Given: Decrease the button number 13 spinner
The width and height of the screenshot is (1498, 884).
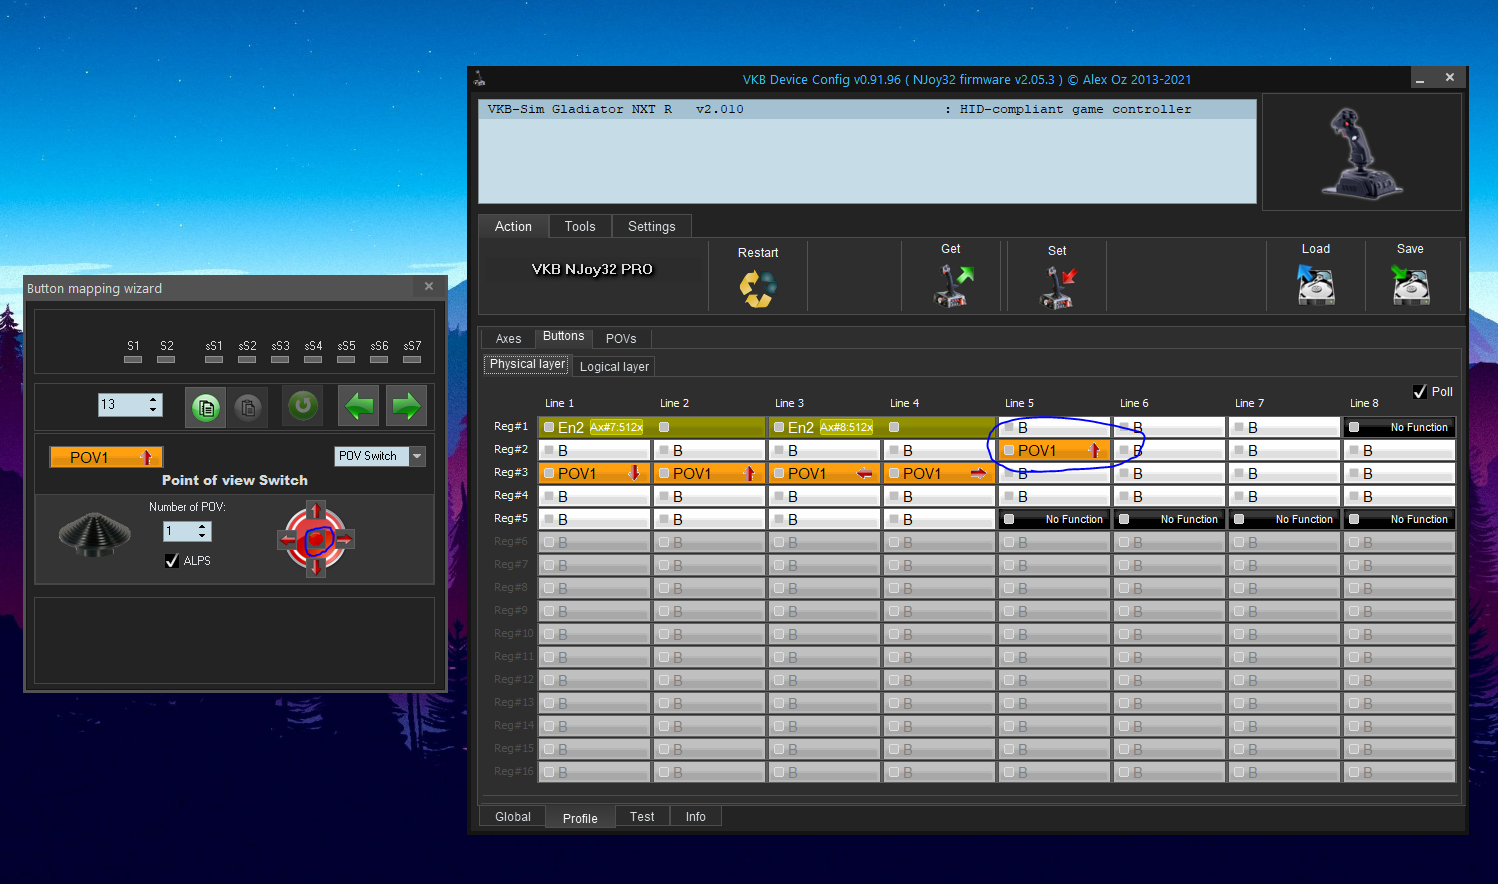Looking at the screenshot, I should tap(153, 410).
